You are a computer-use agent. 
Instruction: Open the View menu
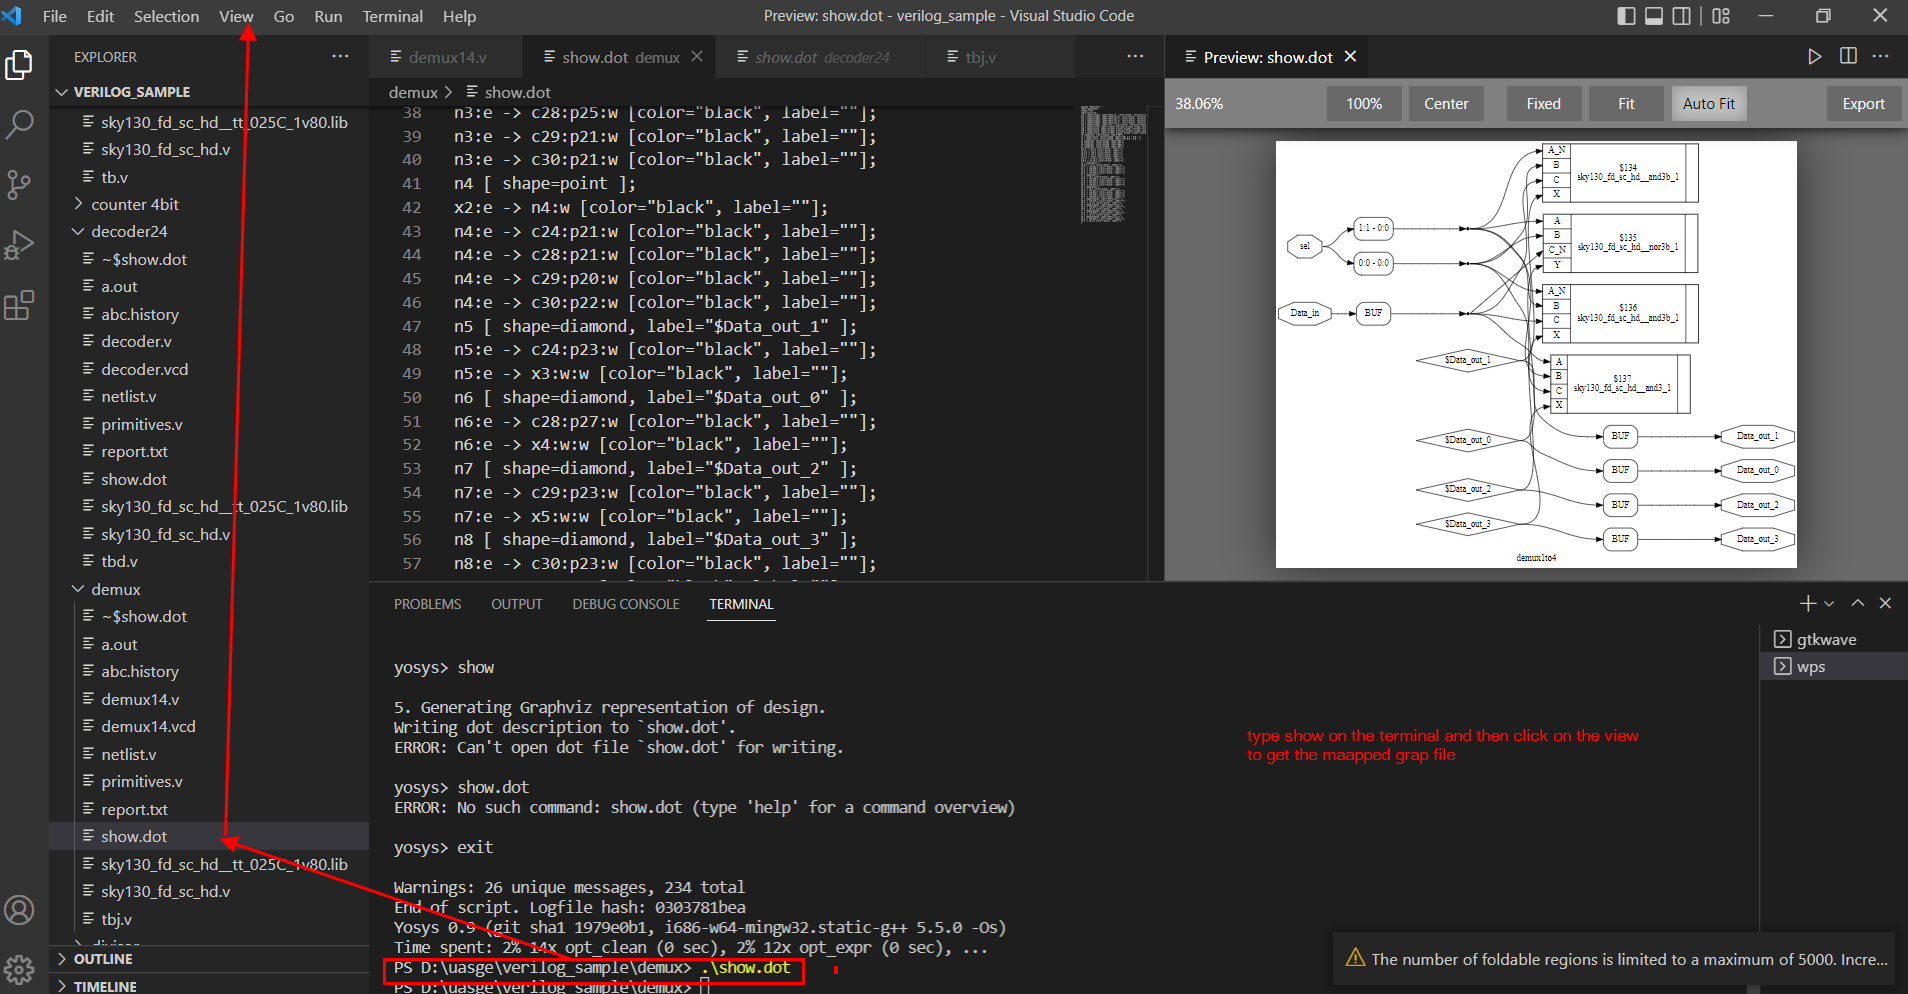pyautogui.click(x=236, y=16)
